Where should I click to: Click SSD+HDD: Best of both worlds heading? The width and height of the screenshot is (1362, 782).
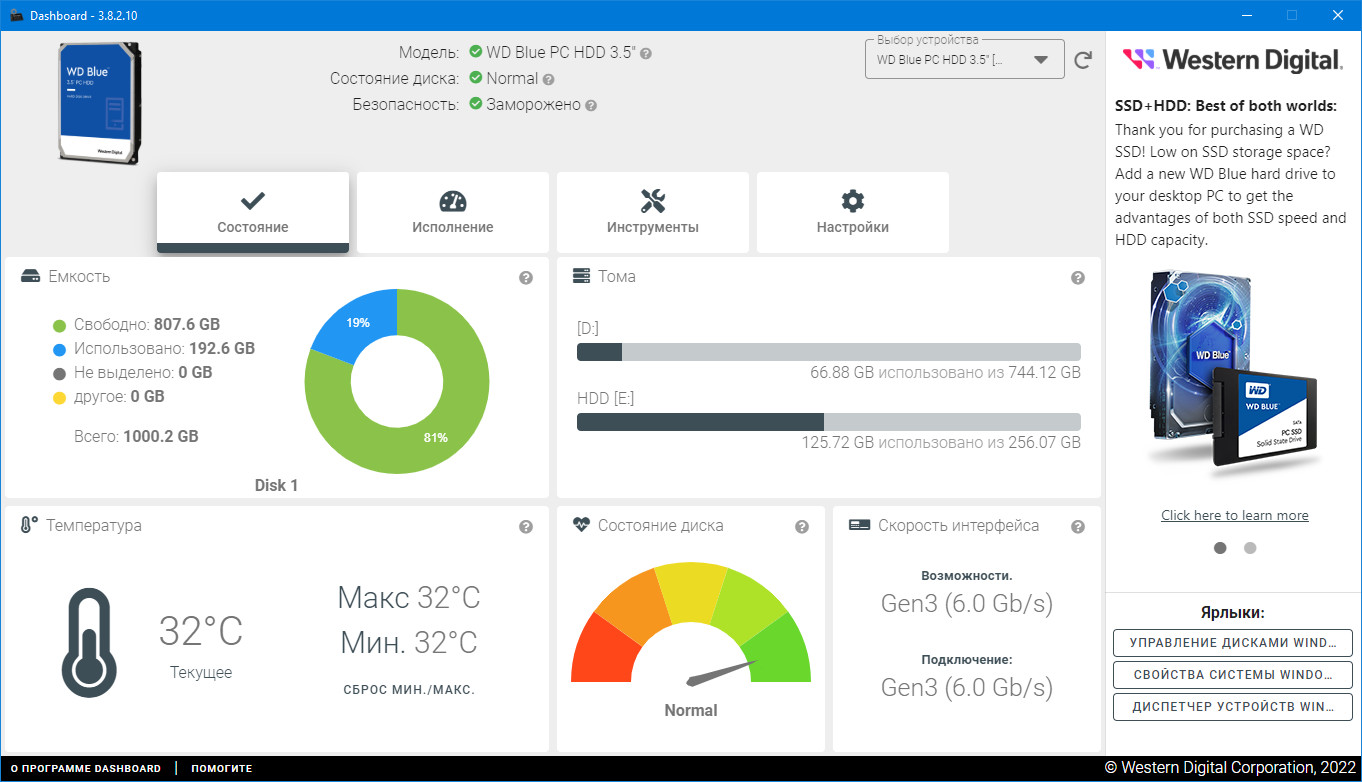1226,106
